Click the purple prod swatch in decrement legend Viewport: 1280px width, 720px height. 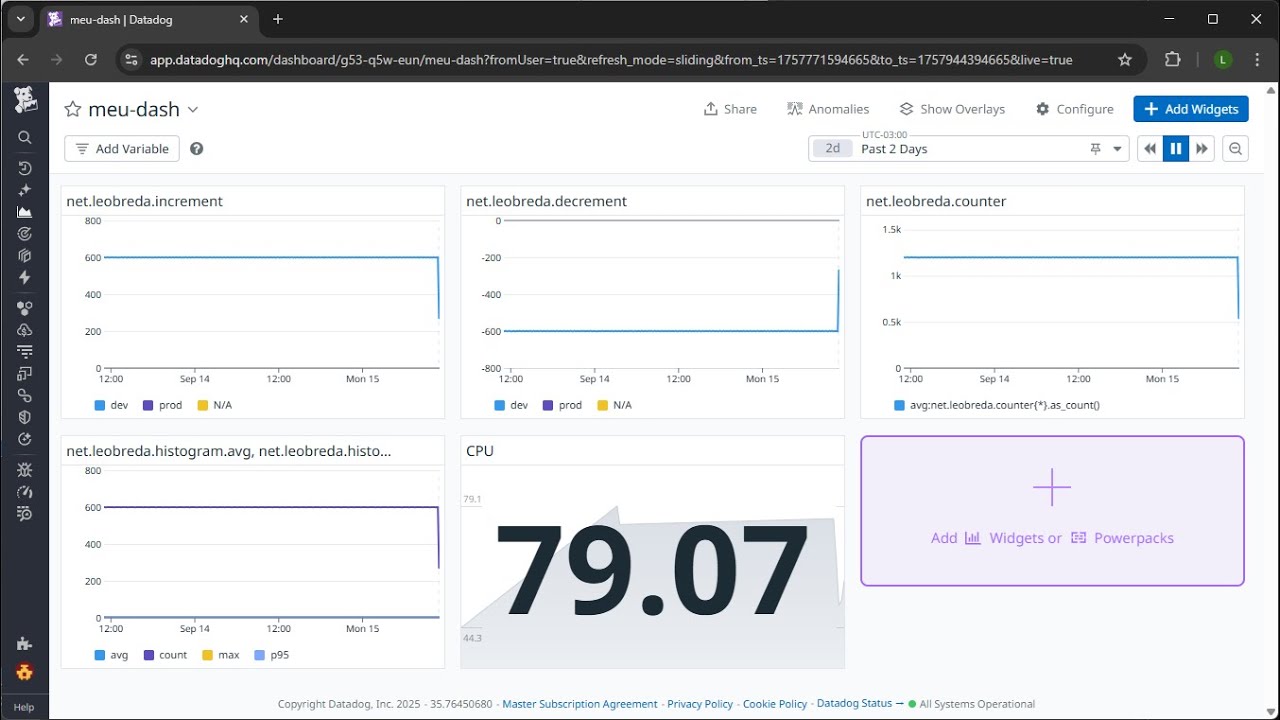pyautogui.click(x=548, y=405)
